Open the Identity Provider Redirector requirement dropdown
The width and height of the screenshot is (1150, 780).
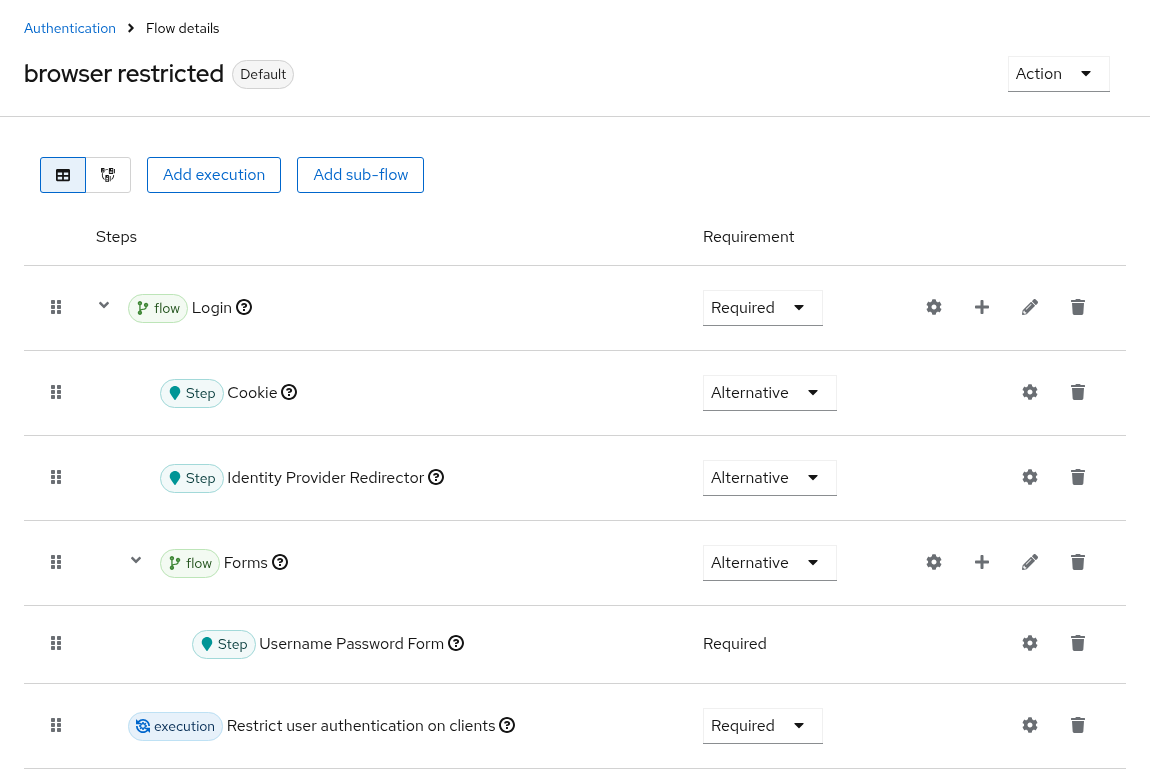coord(770,478)
